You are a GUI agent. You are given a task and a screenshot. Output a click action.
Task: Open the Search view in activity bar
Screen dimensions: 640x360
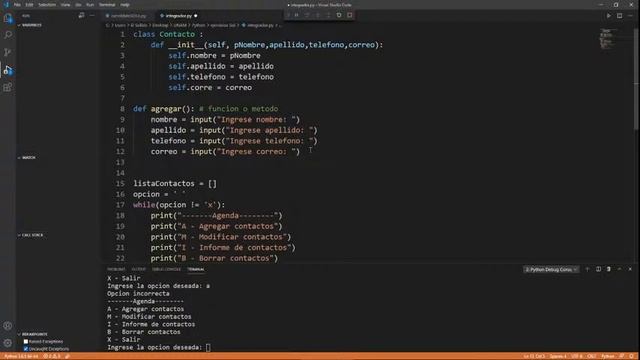click(x=8, y=35)
